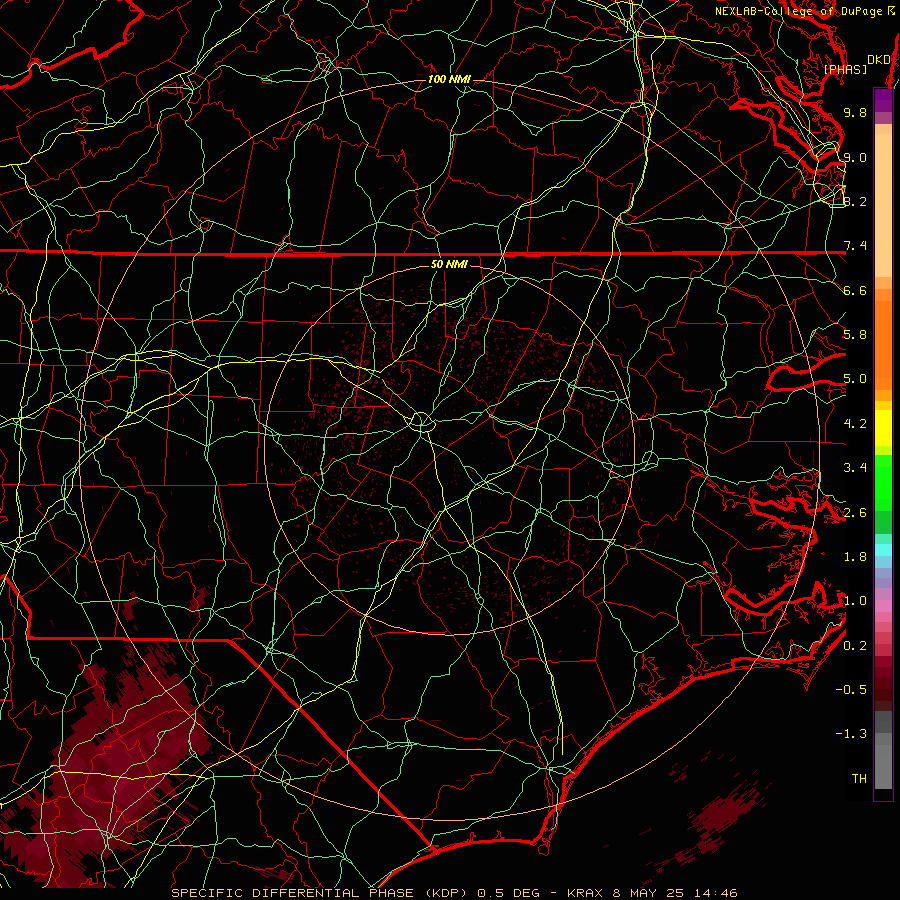Click the 8.2 legend value
Image resolution: width=900 pixels, height=900 pixels.
855,201
